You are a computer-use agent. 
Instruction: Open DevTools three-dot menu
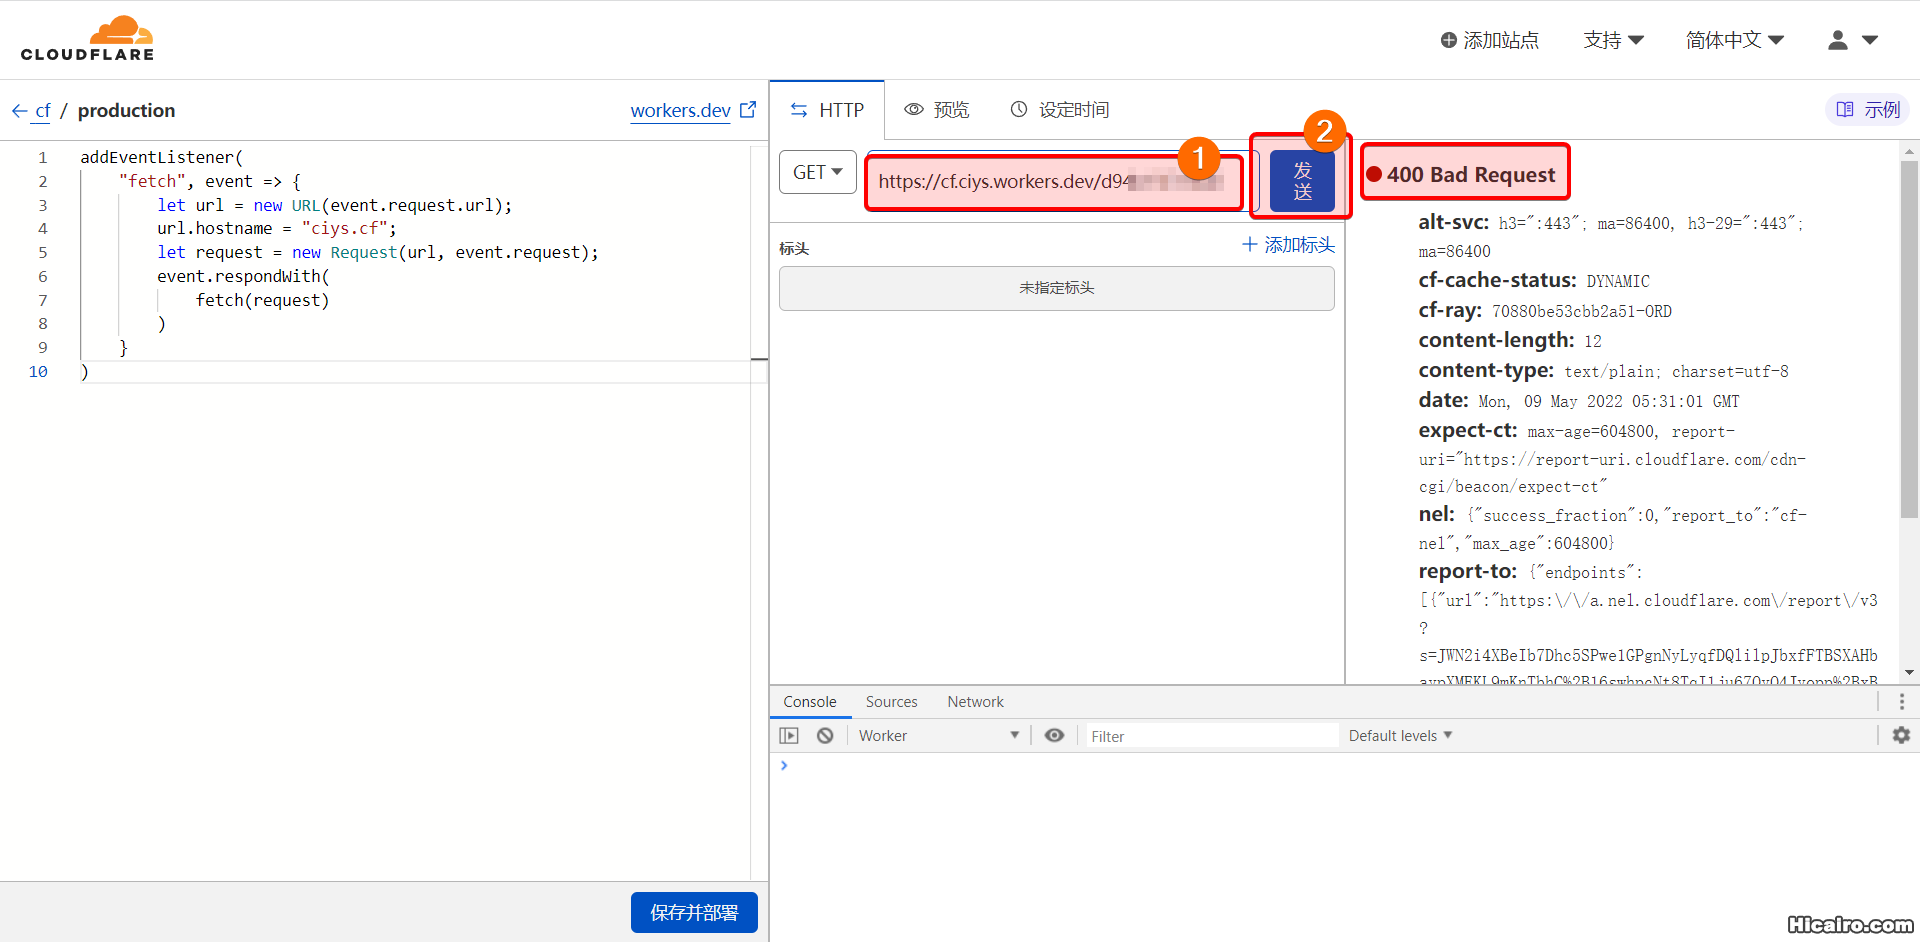pos(1901,702)
